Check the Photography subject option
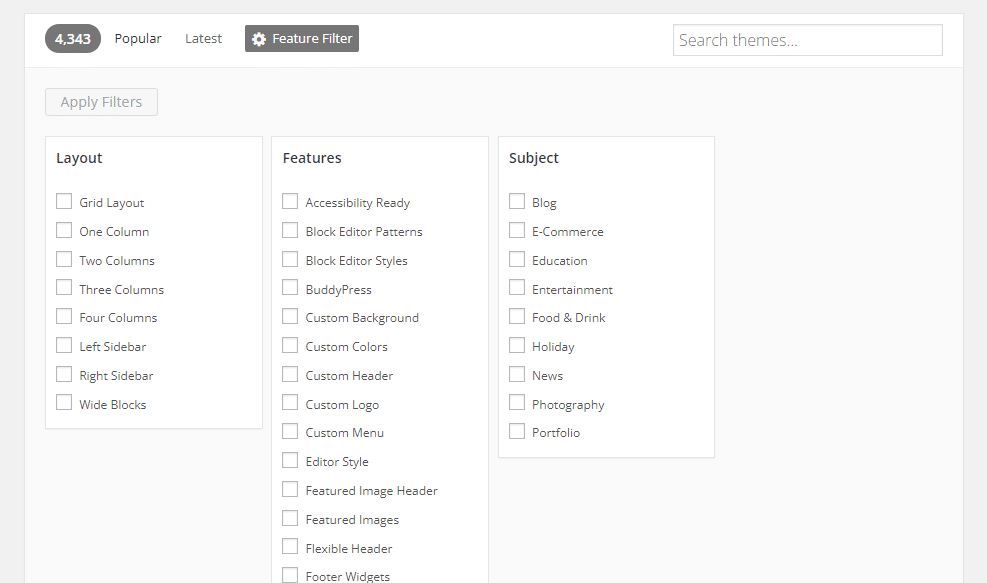Viewport: 987px width, 583px height. [516, 403]
